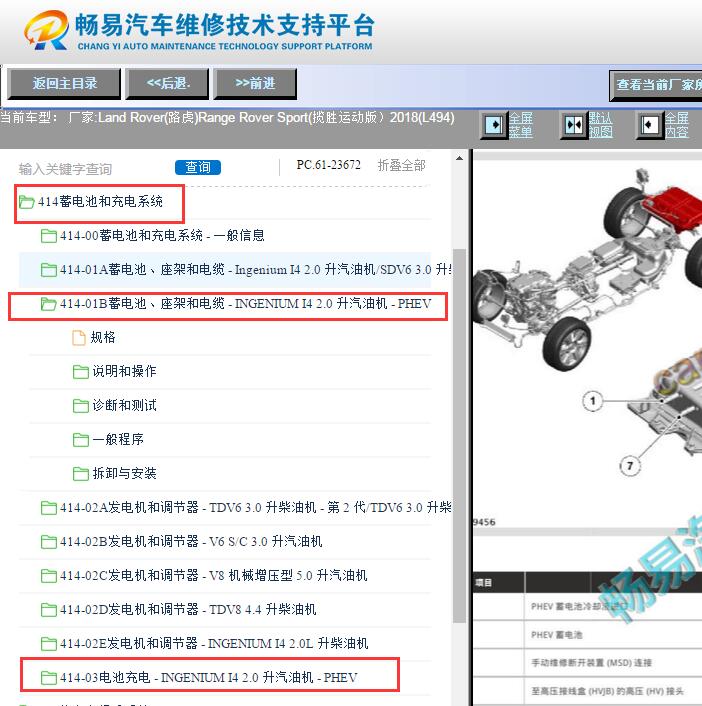702x706 pixels.
Task: Expand the 诊断和测试 folder icon
Action: 81,406
